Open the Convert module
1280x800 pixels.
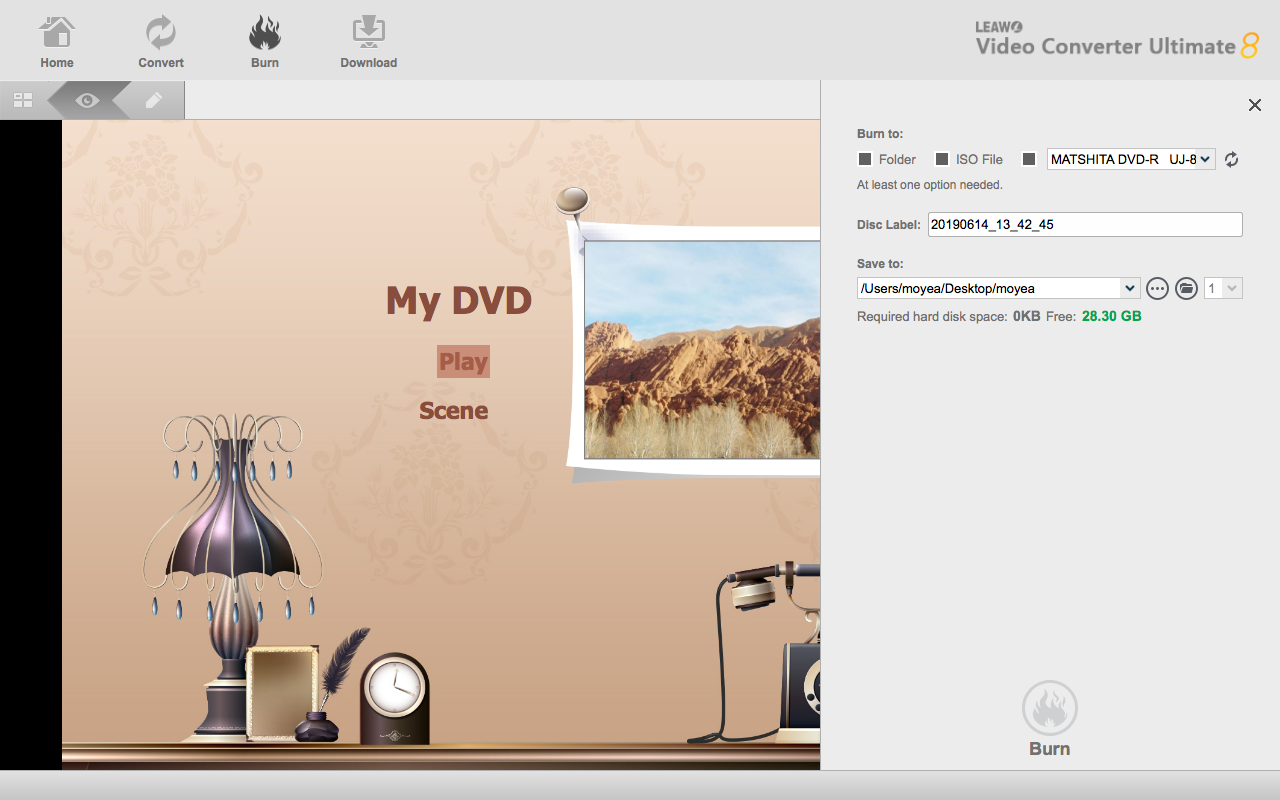(161, 34)
